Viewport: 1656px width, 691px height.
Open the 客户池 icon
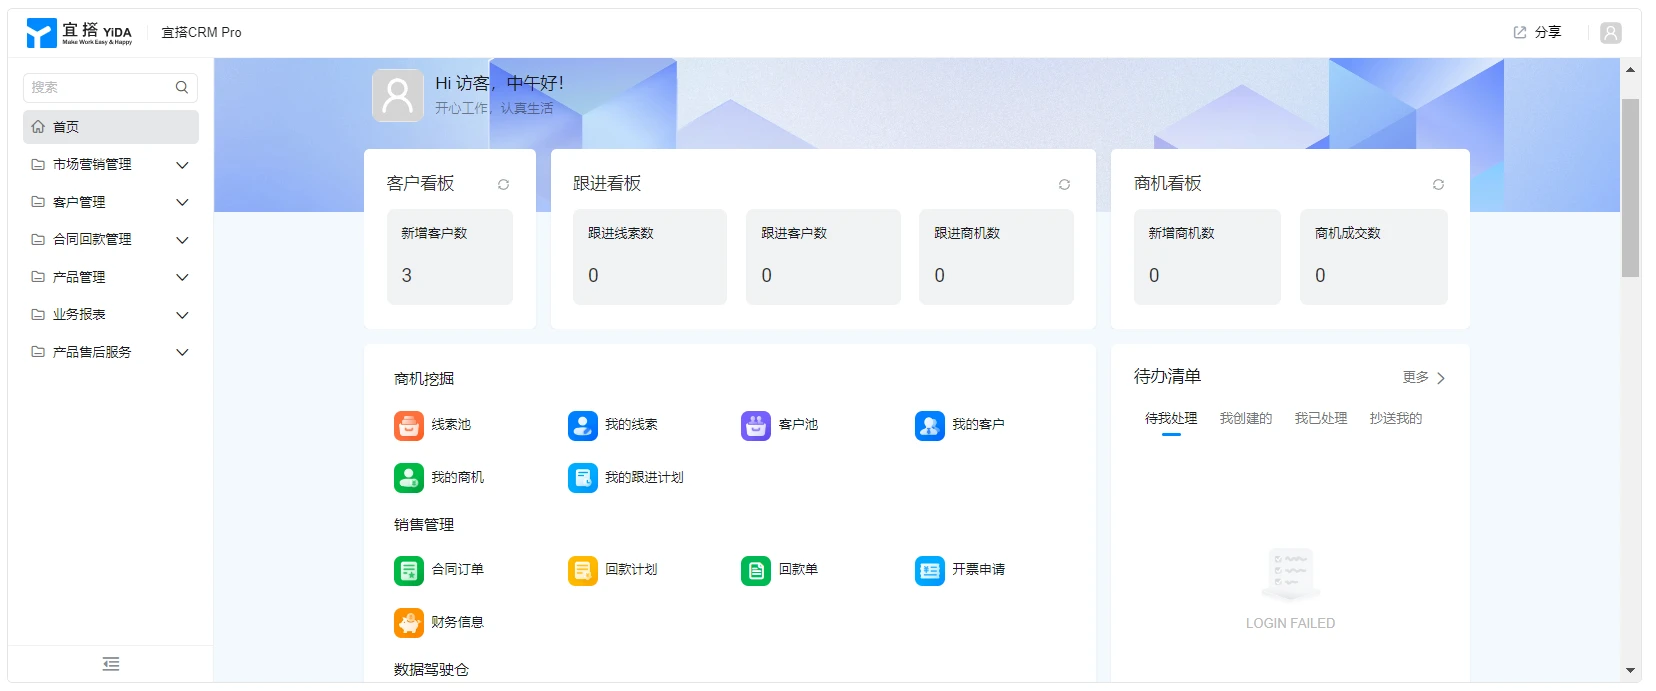coord(756,425)
